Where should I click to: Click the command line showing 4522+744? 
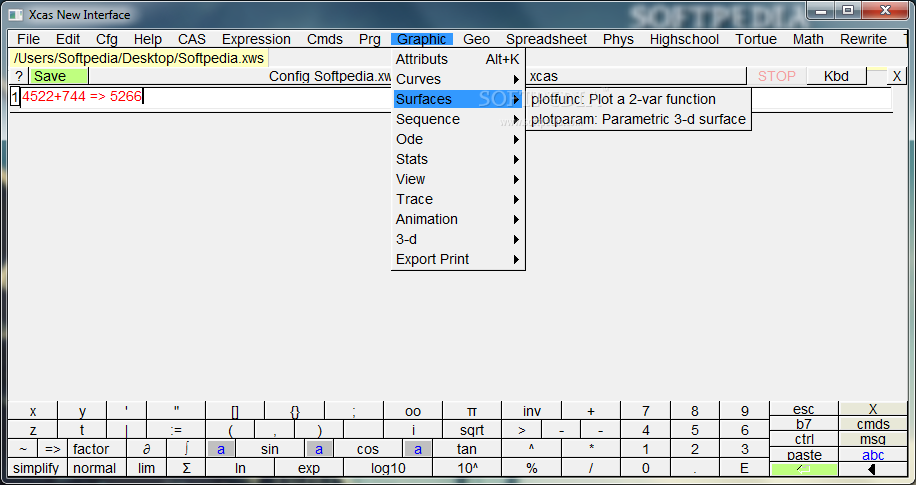point(456,97)
